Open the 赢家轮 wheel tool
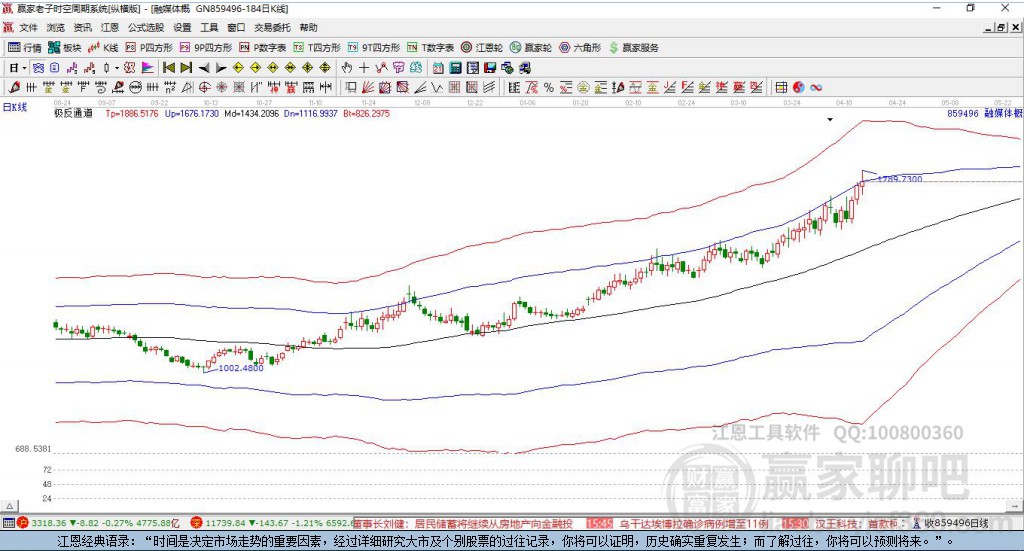Screen dimensions: 1024x551 531,48
